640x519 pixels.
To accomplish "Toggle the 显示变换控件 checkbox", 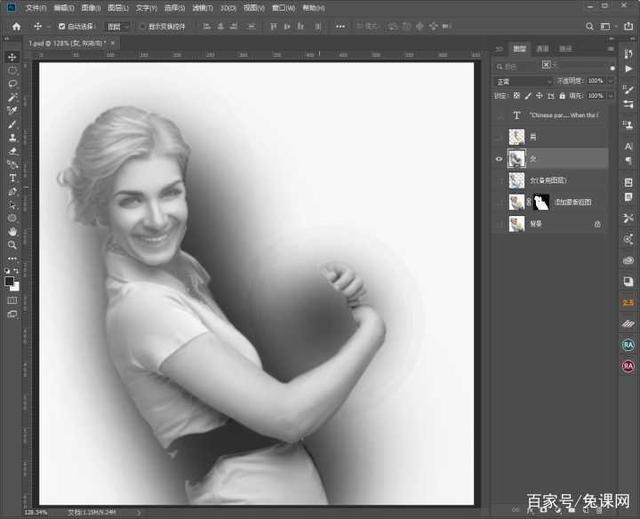I will click(142, 26).
